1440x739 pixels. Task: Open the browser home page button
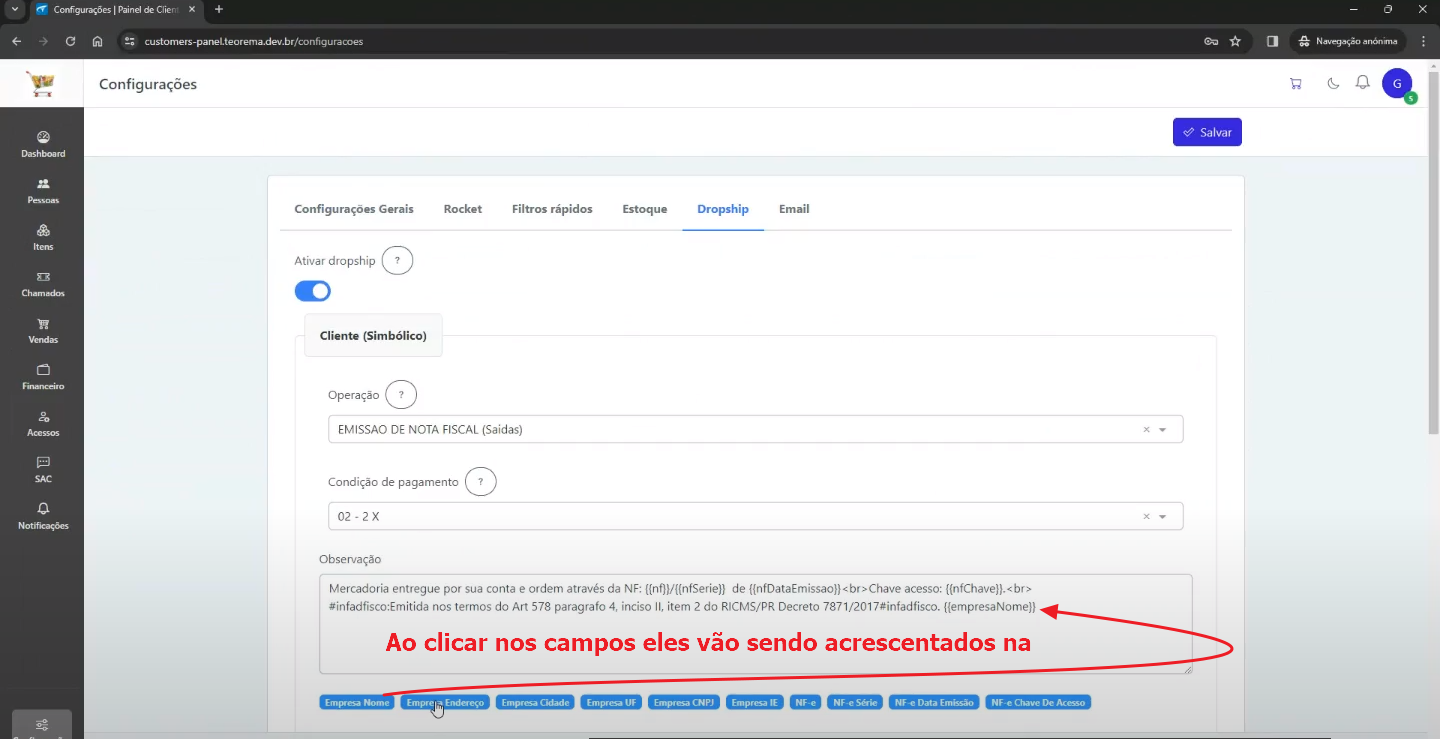(97, 41)
